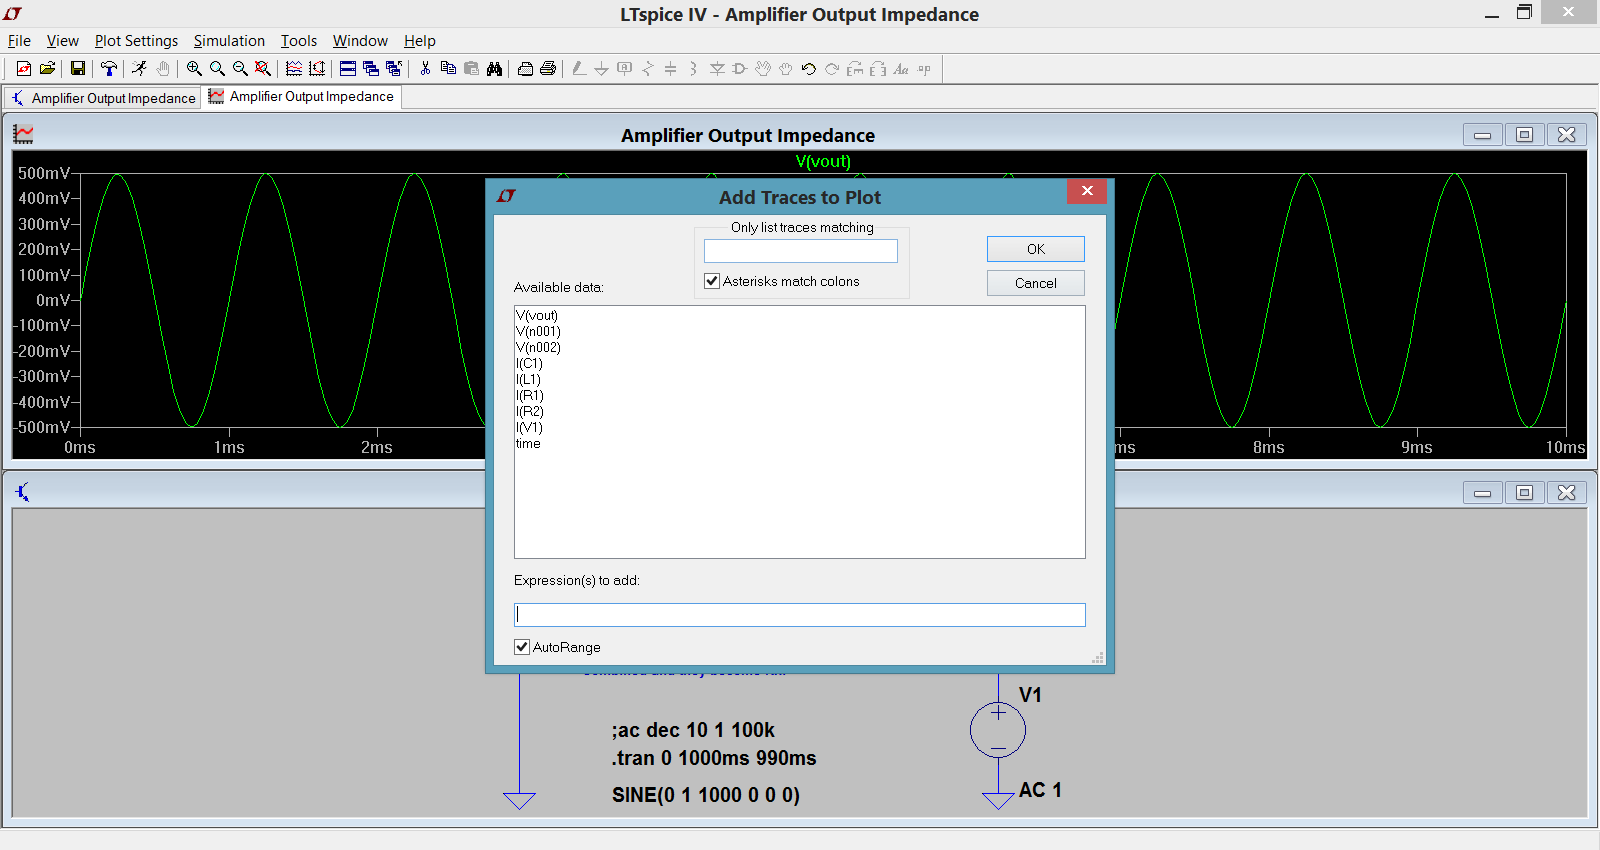The image size is (1600, 850).
Task: Click the Draw Wire pencil icon
Action: coord(579,69)
